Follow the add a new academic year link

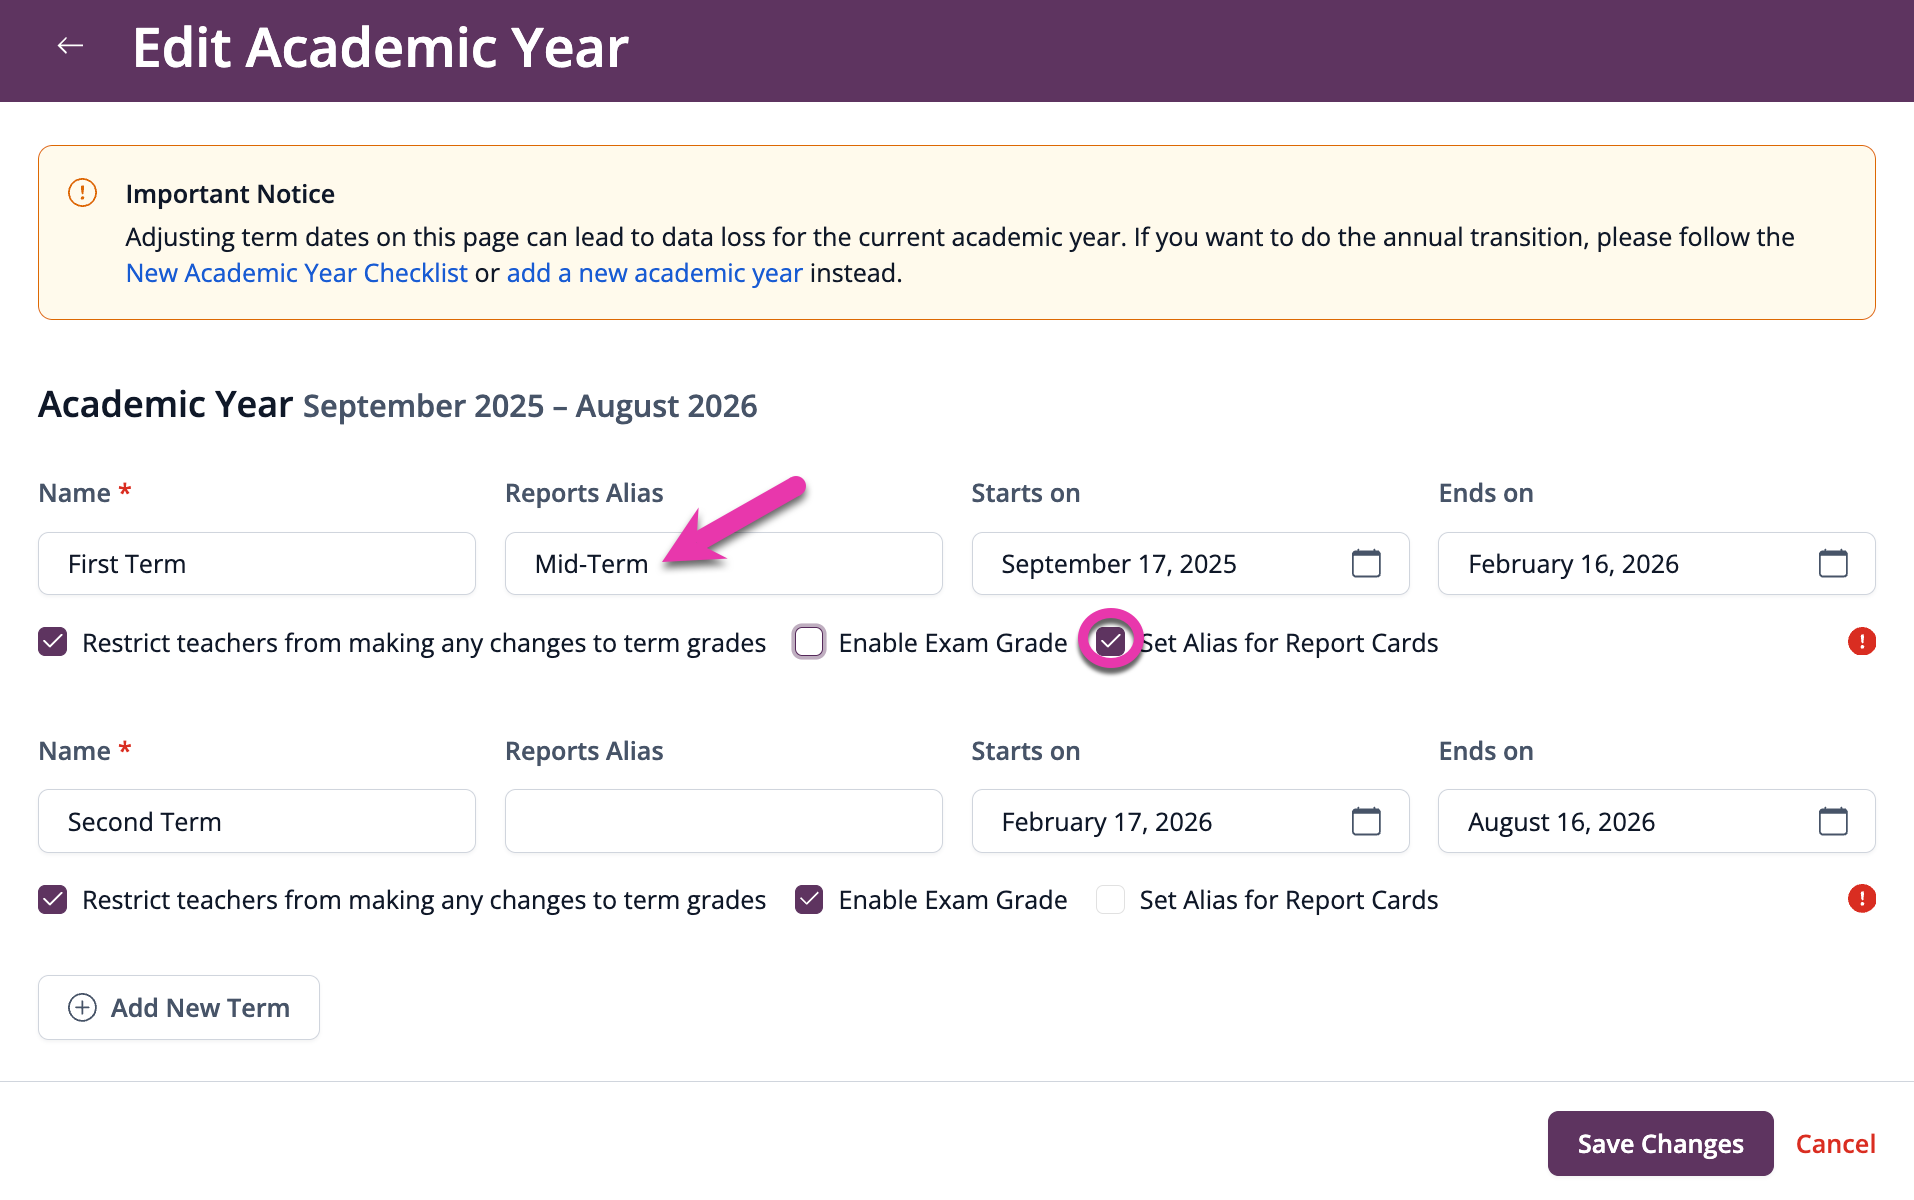point(655,273)
